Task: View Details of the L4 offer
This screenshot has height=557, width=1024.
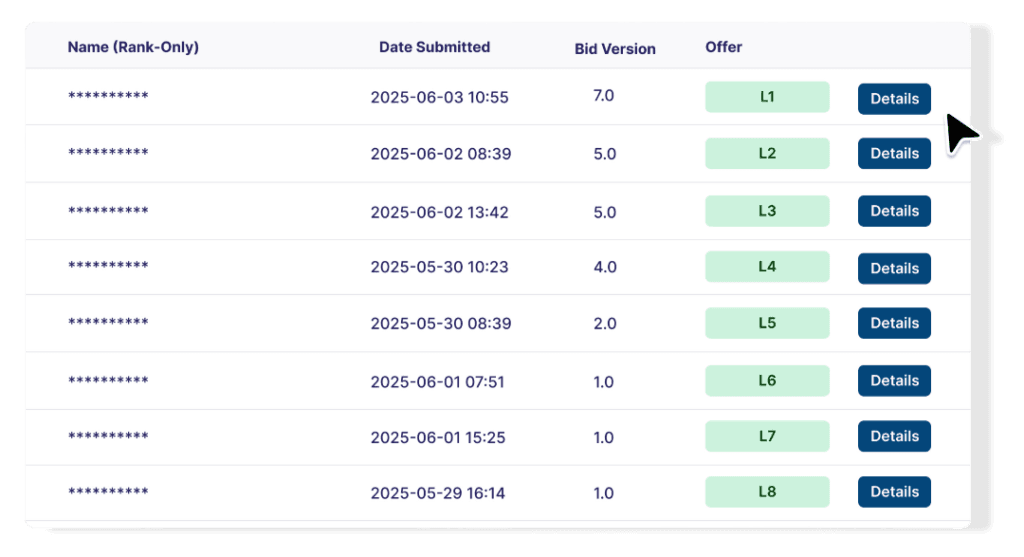Action: (894, 268)
